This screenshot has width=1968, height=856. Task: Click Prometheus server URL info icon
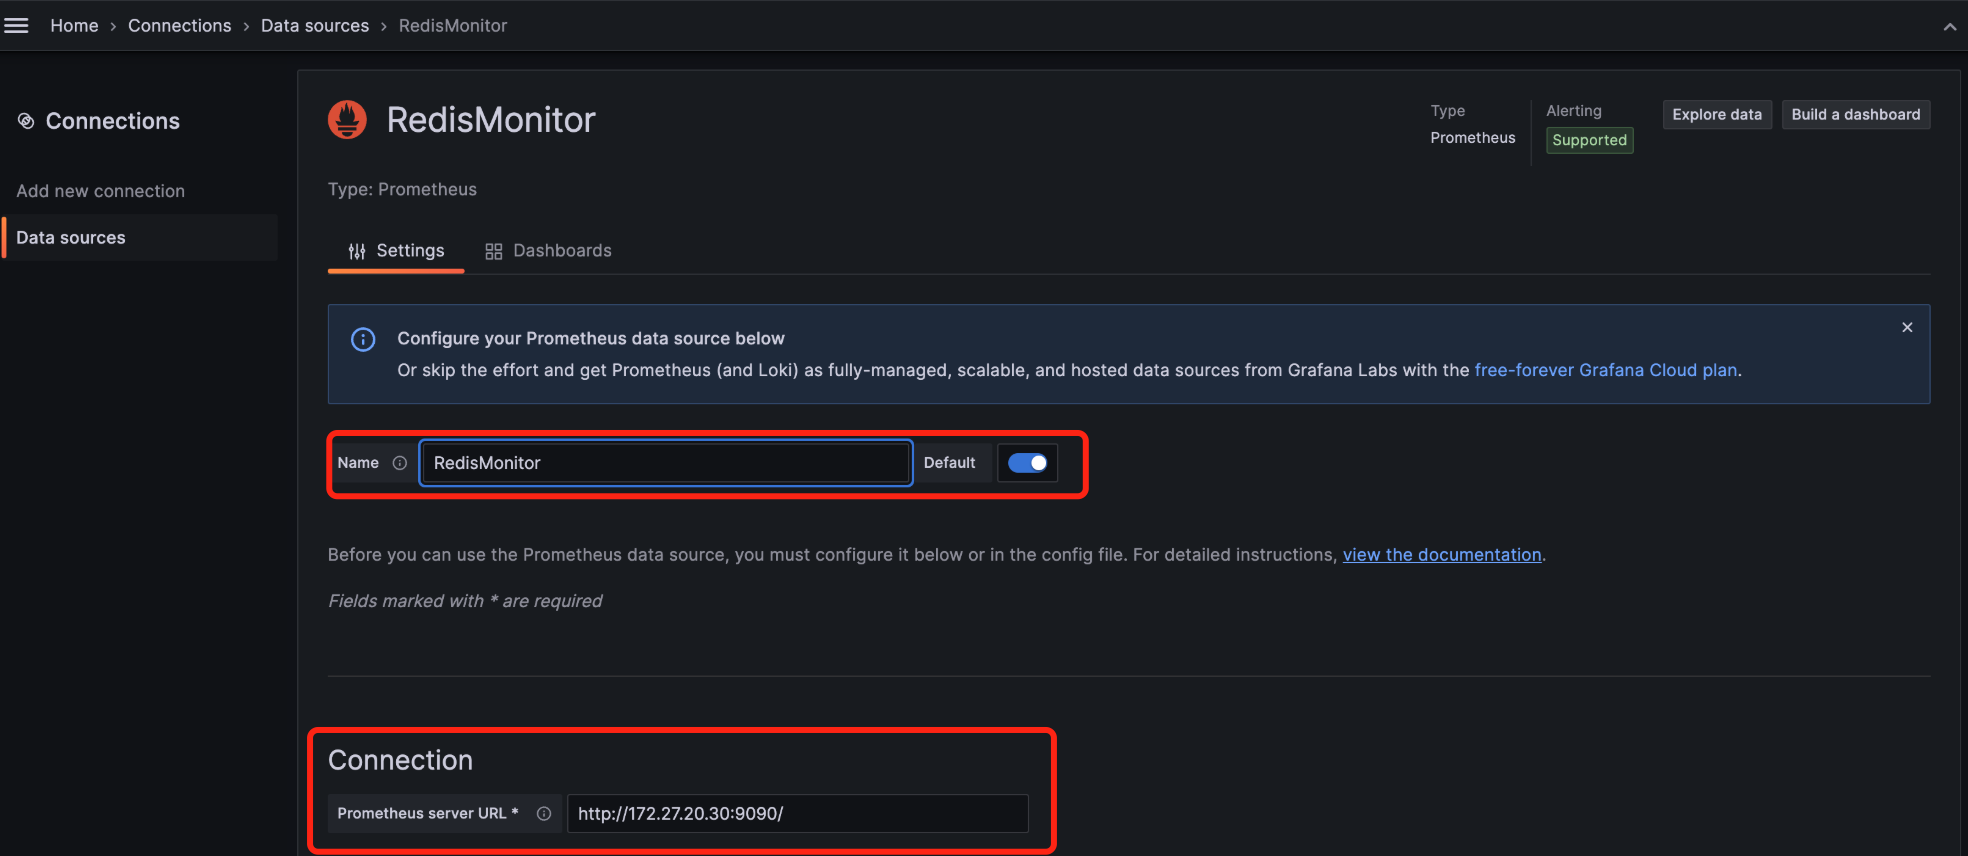[x=544, y=814]
